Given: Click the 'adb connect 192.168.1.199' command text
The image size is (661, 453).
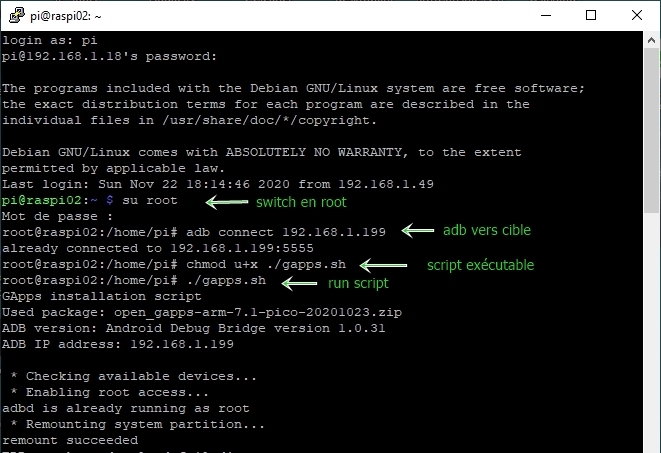Looking at the screenshot, I should [x=286, y=232].
